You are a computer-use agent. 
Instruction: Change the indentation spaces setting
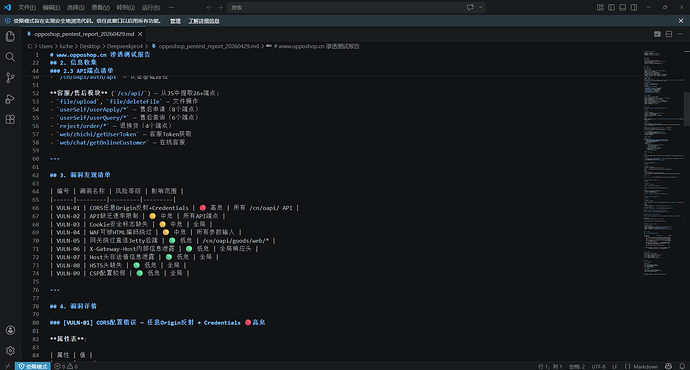click(x=577, y=366)
